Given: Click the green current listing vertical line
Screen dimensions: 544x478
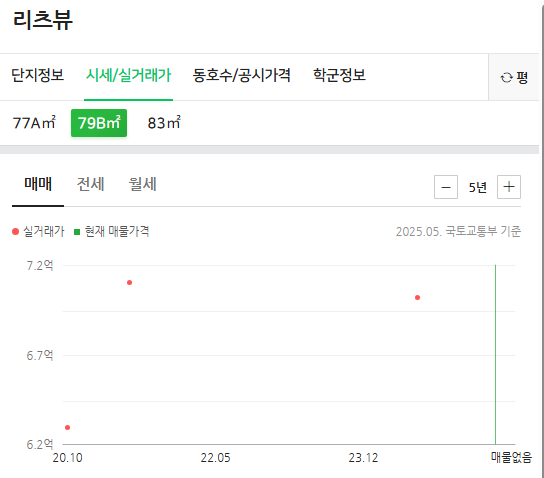Looking at the screenshot, I should pyautogui.click(x=495, y=355).
